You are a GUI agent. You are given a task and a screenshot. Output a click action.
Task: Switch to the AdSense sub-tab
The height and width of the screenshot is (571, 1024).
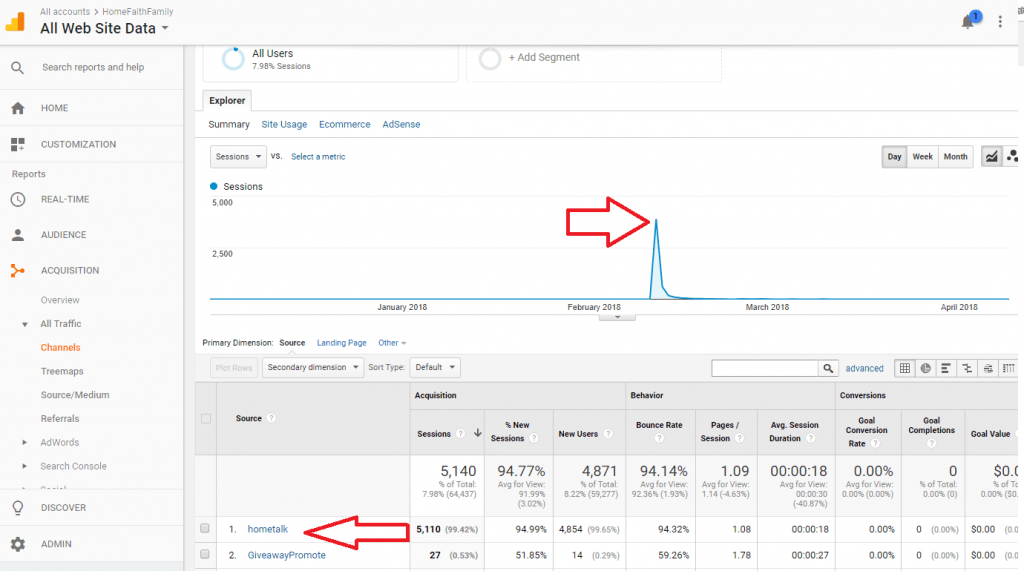(x=401, y=124)
